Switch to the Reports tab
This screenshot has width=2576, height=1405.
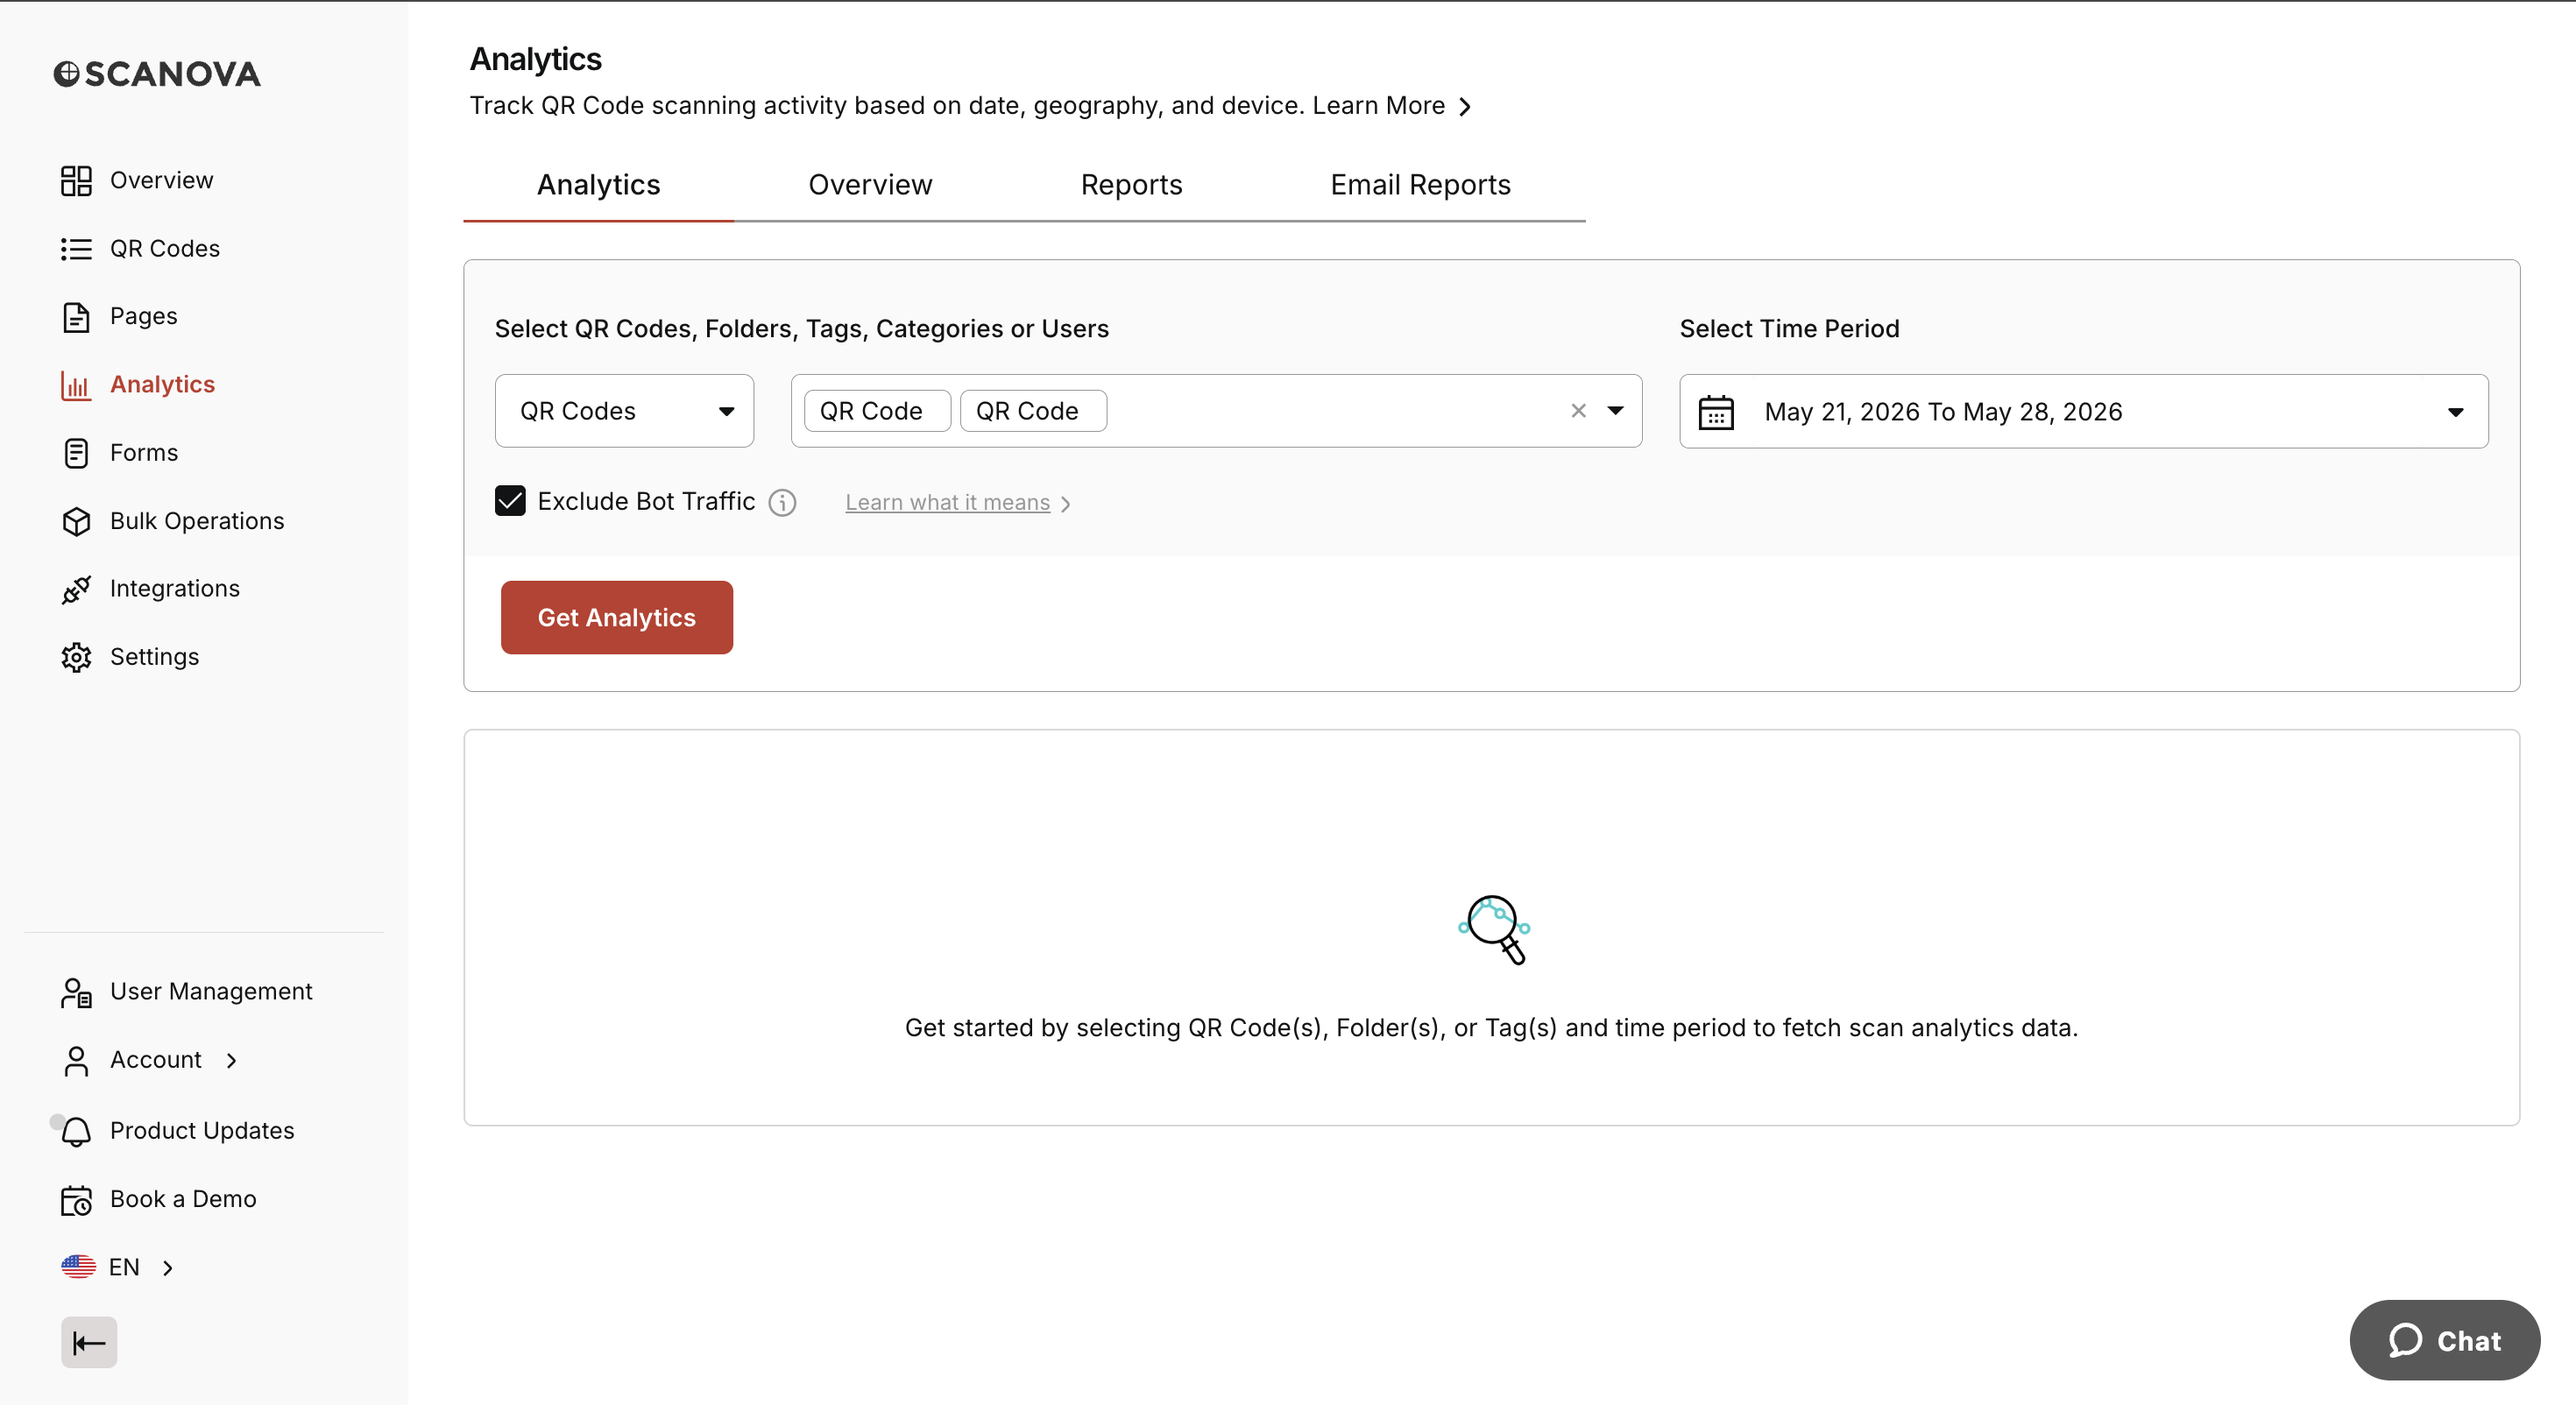(1131, 185)
